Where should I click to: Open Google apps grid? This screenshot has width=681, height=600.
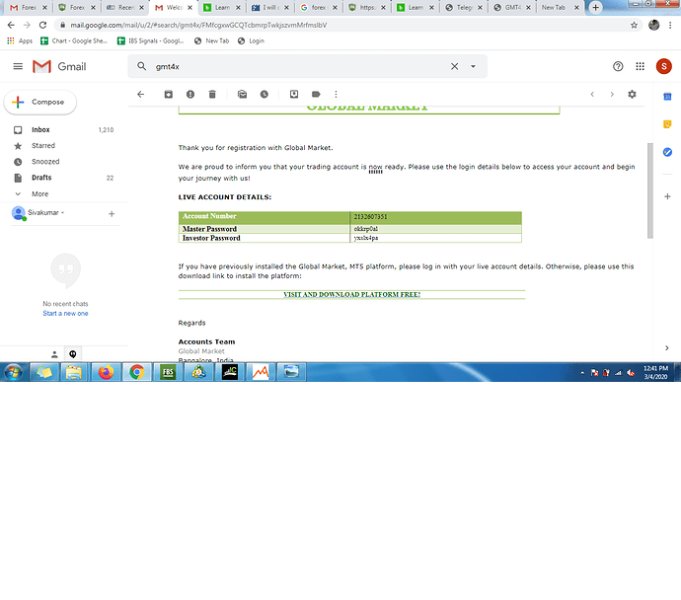(x=640, y=66)
